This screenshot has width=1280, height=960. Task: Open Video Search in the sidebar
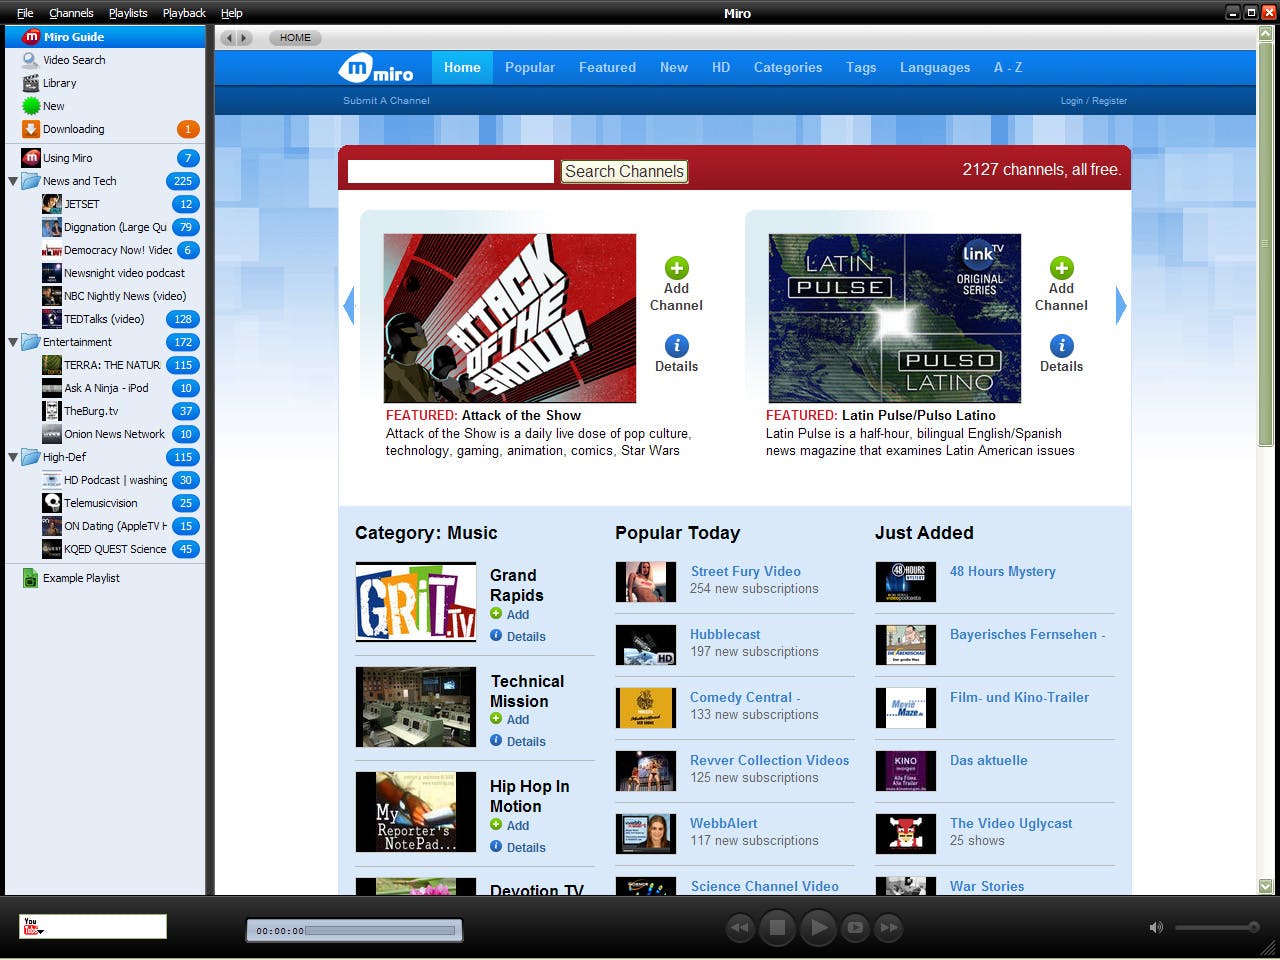[x=105, y=60]
